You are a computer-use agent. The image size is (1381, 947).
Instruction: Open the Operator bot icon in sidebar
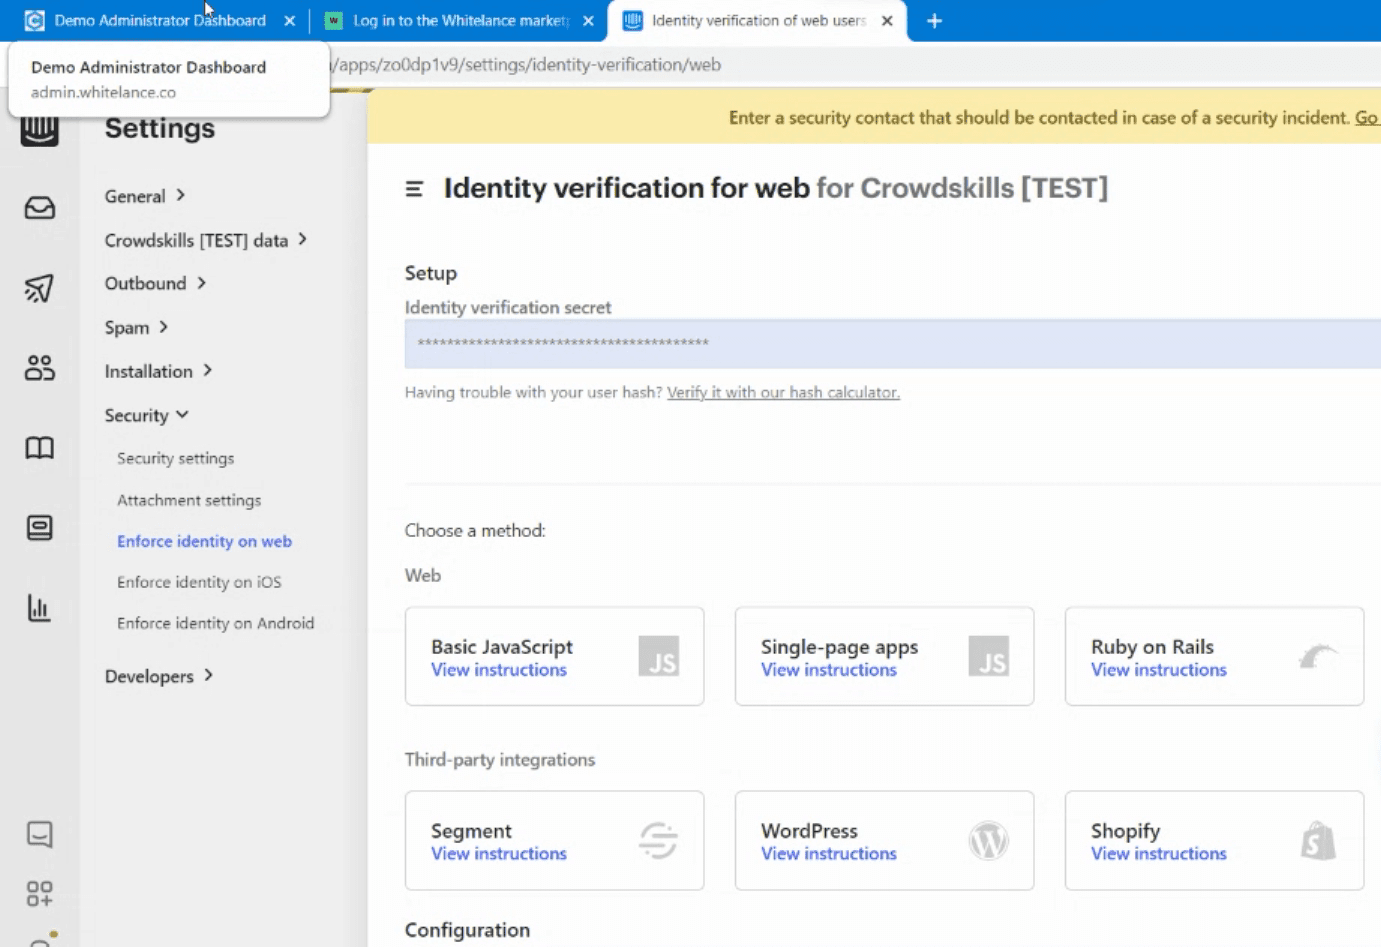pyautogui.click(x=40, y=528)
